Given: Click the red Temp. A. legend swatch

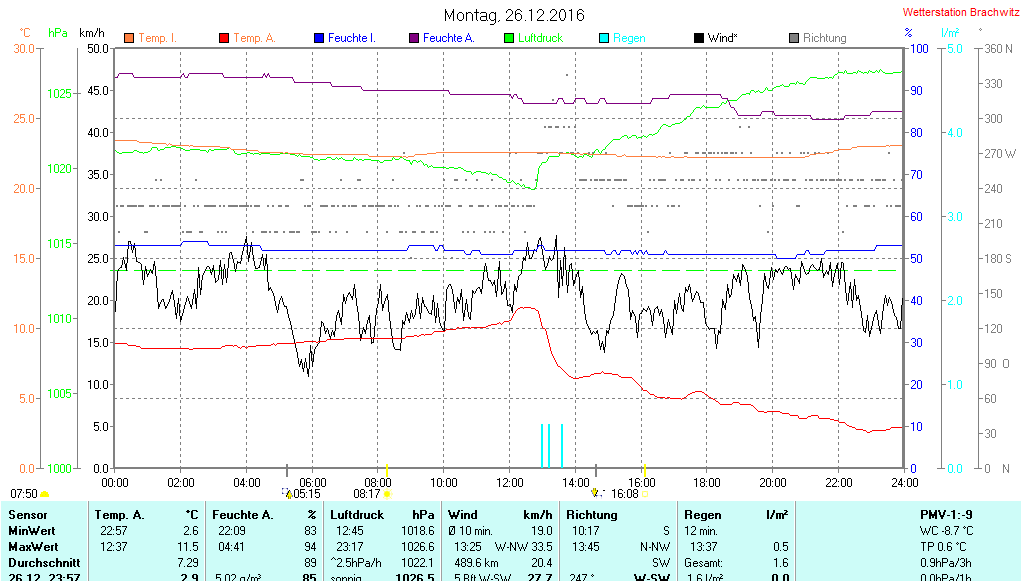Looking at the screenshot, I should (x=223, y=38).
